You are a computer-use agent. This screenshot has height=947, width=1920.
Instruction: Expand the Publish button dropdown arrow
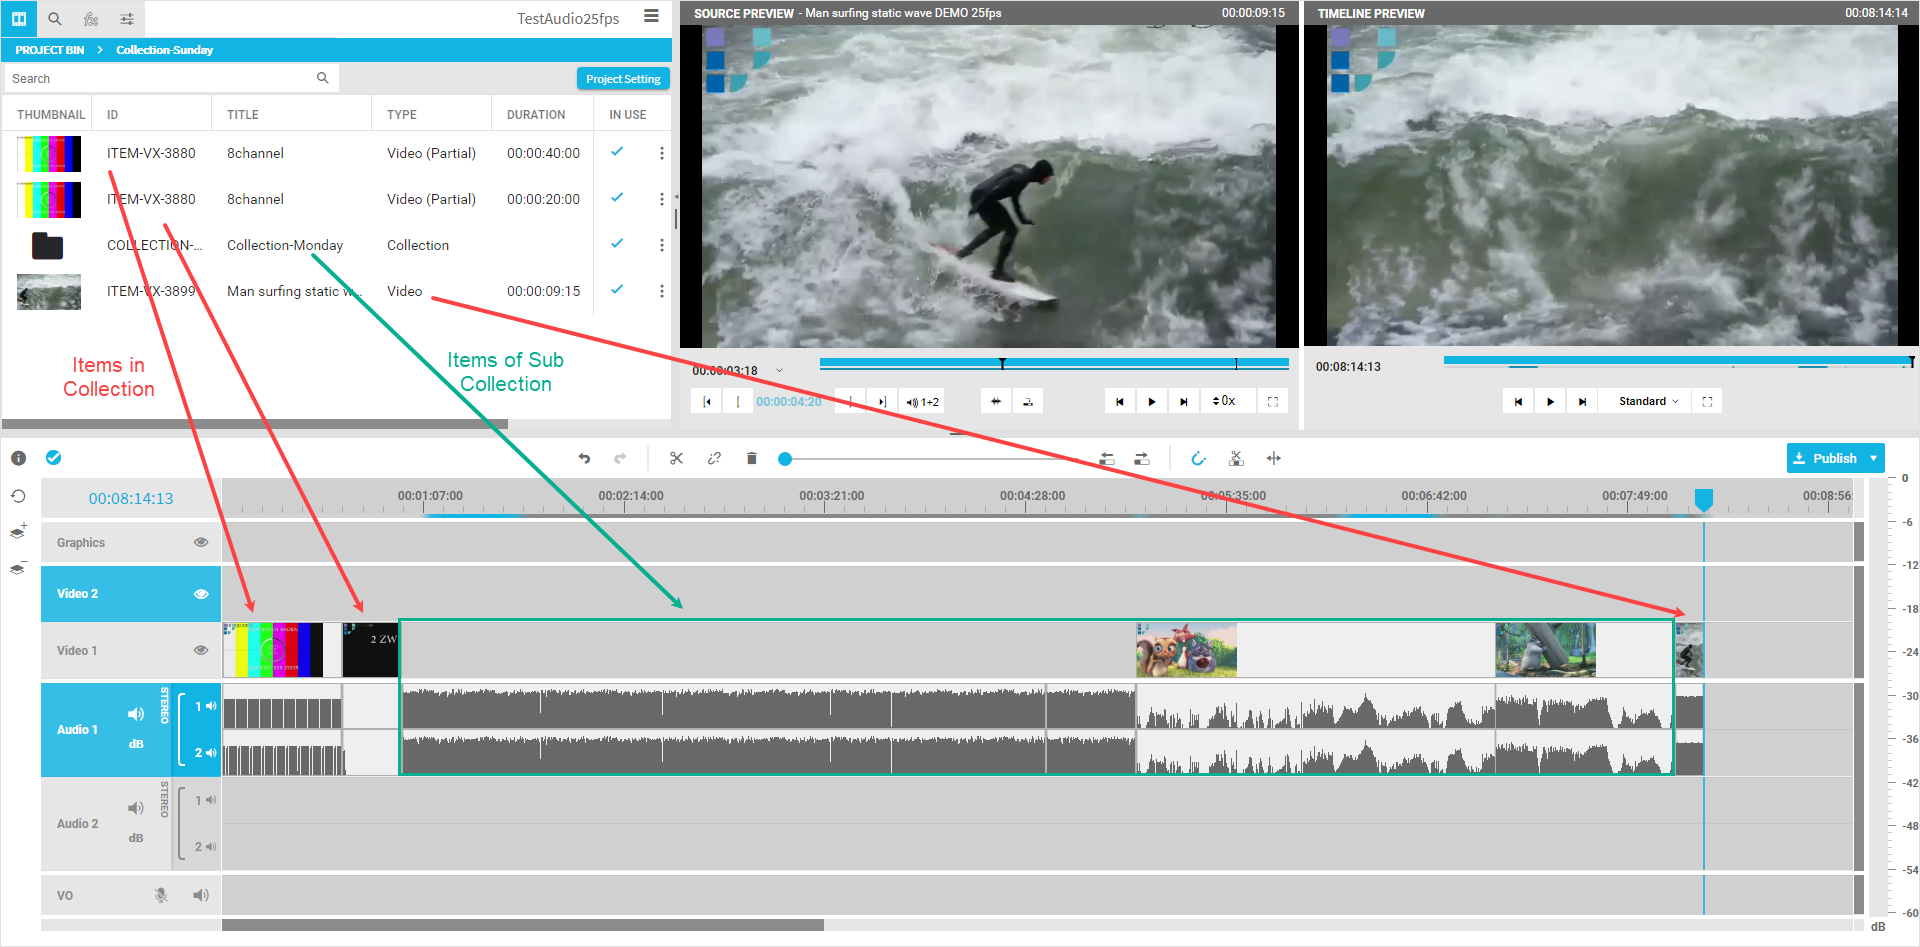pyautogui.click(x=1873, y=458)
